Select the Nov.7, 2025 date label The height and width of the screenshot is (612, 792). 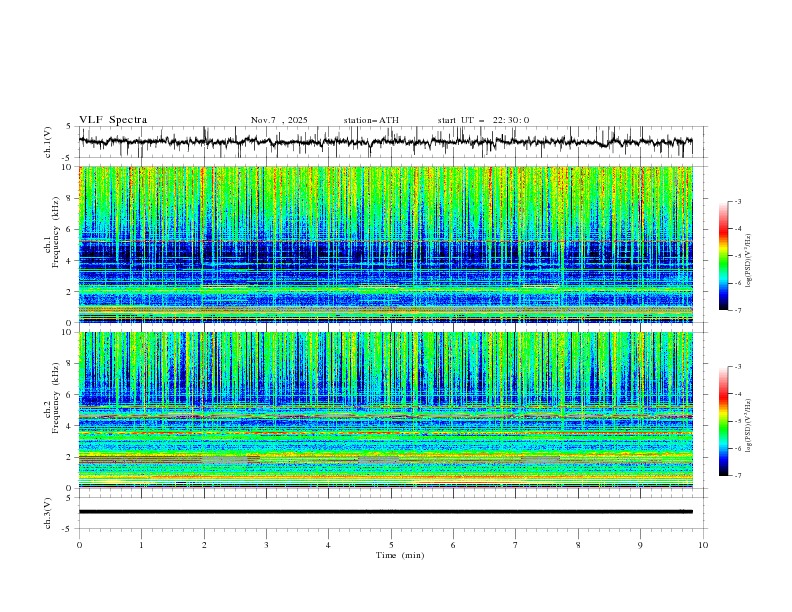(x=279, y=120)
